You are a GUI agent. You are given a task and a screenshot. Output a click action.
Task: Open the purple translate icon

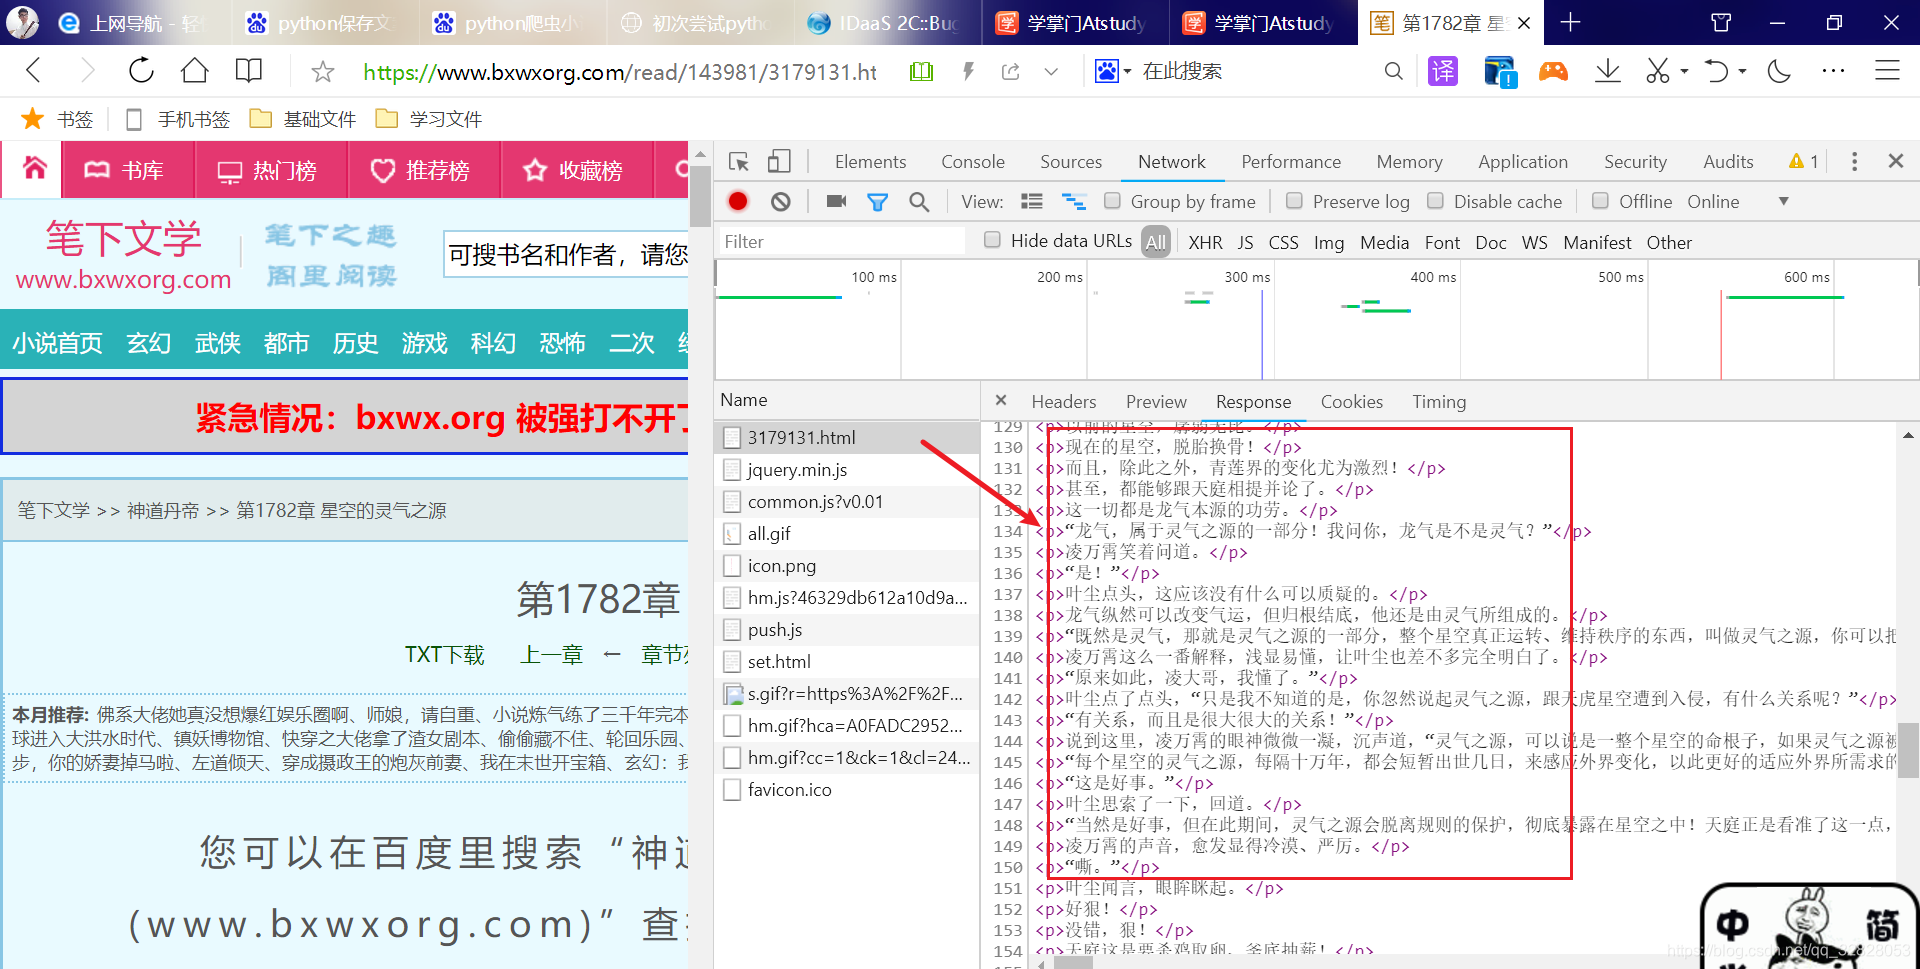coord(1443,71)
